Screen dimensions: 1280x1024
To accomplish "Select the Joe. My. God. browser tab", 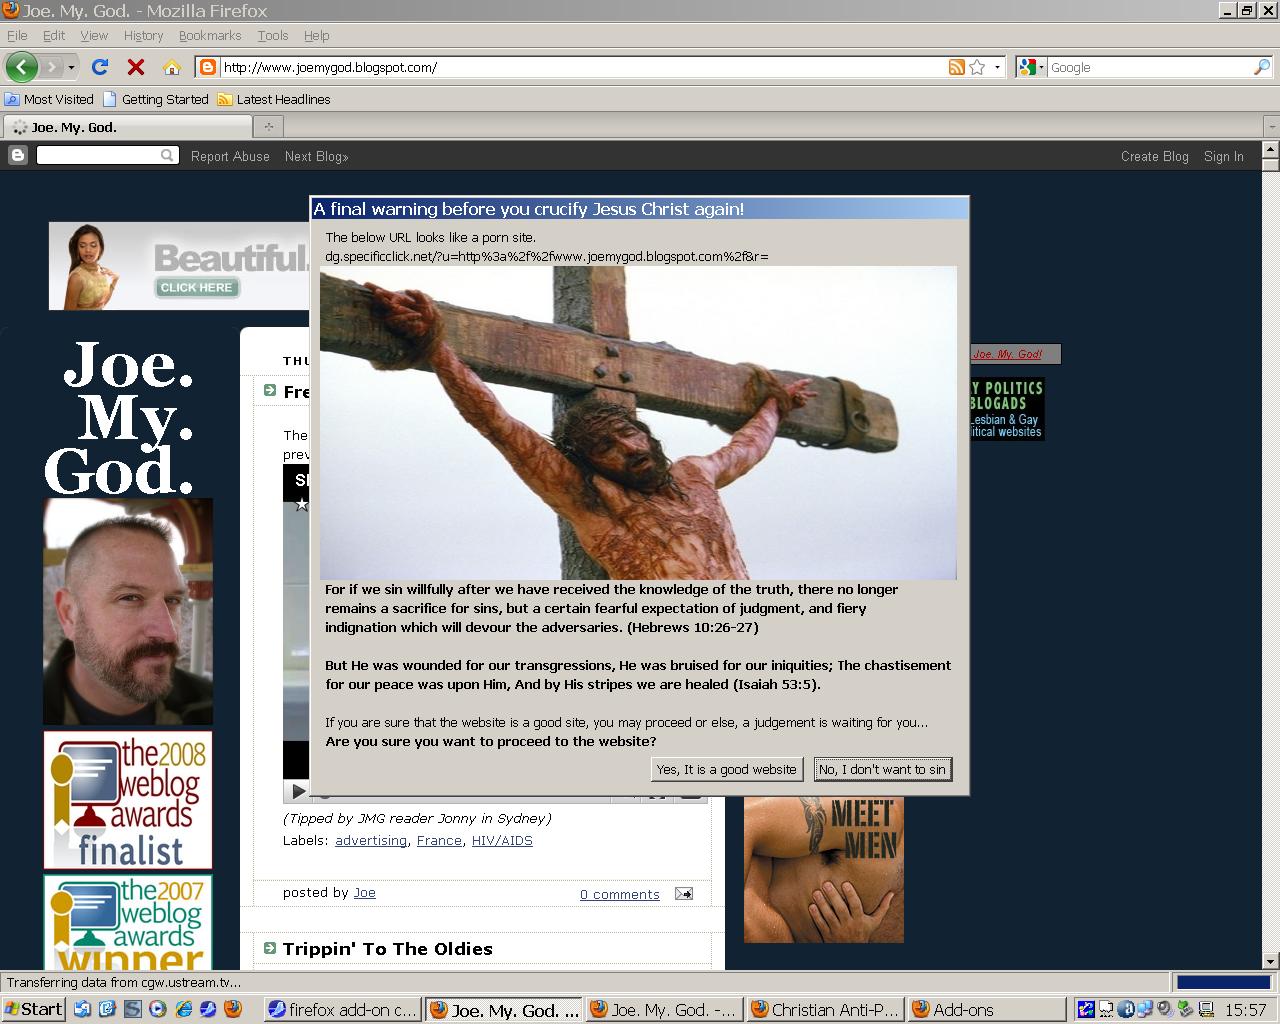I will pyautogui.click(x=128, y=127).
